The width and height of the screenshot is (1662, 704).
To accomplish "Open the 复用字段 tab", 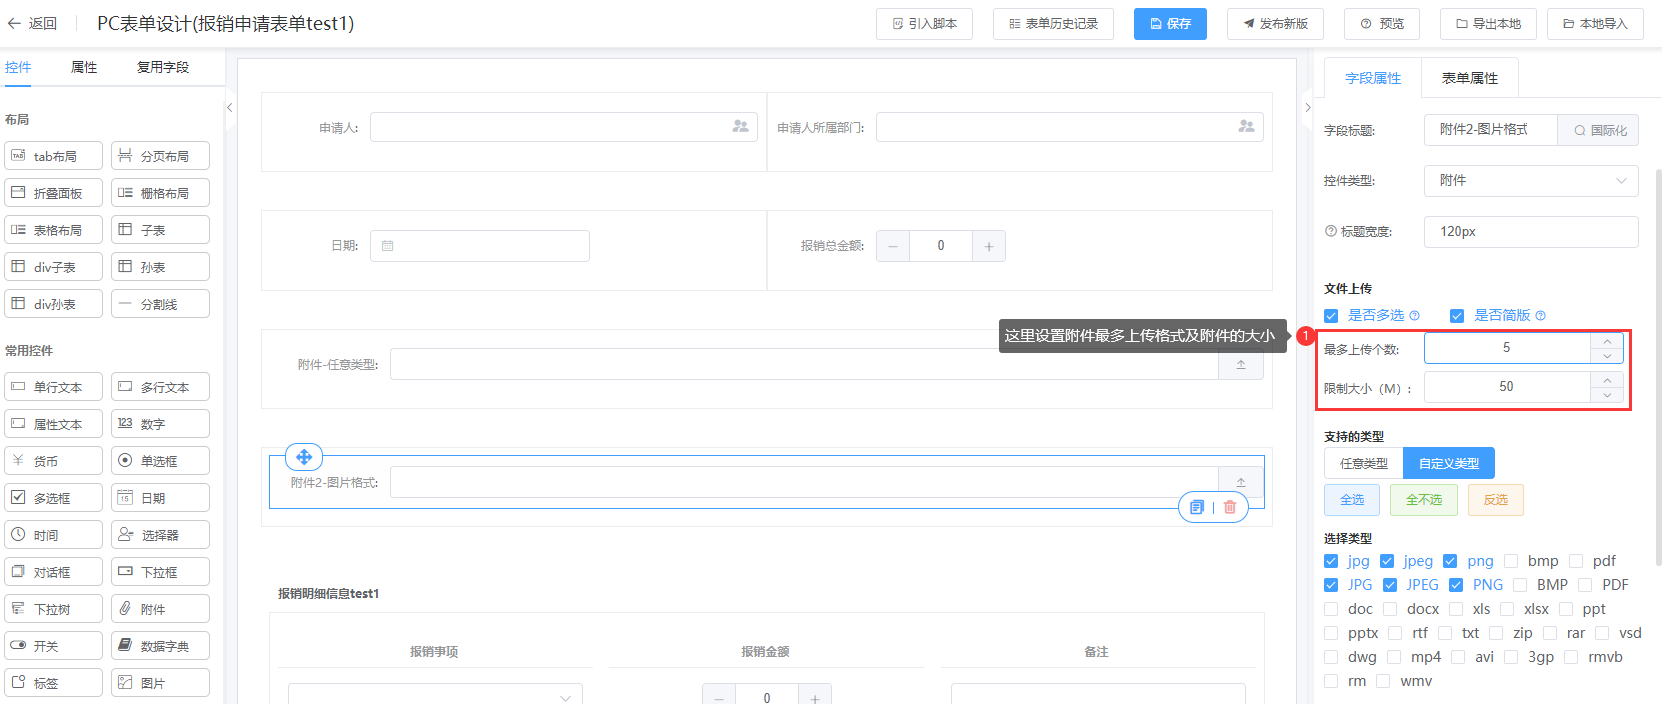I will pyautogui.click(x=163, y=67).
